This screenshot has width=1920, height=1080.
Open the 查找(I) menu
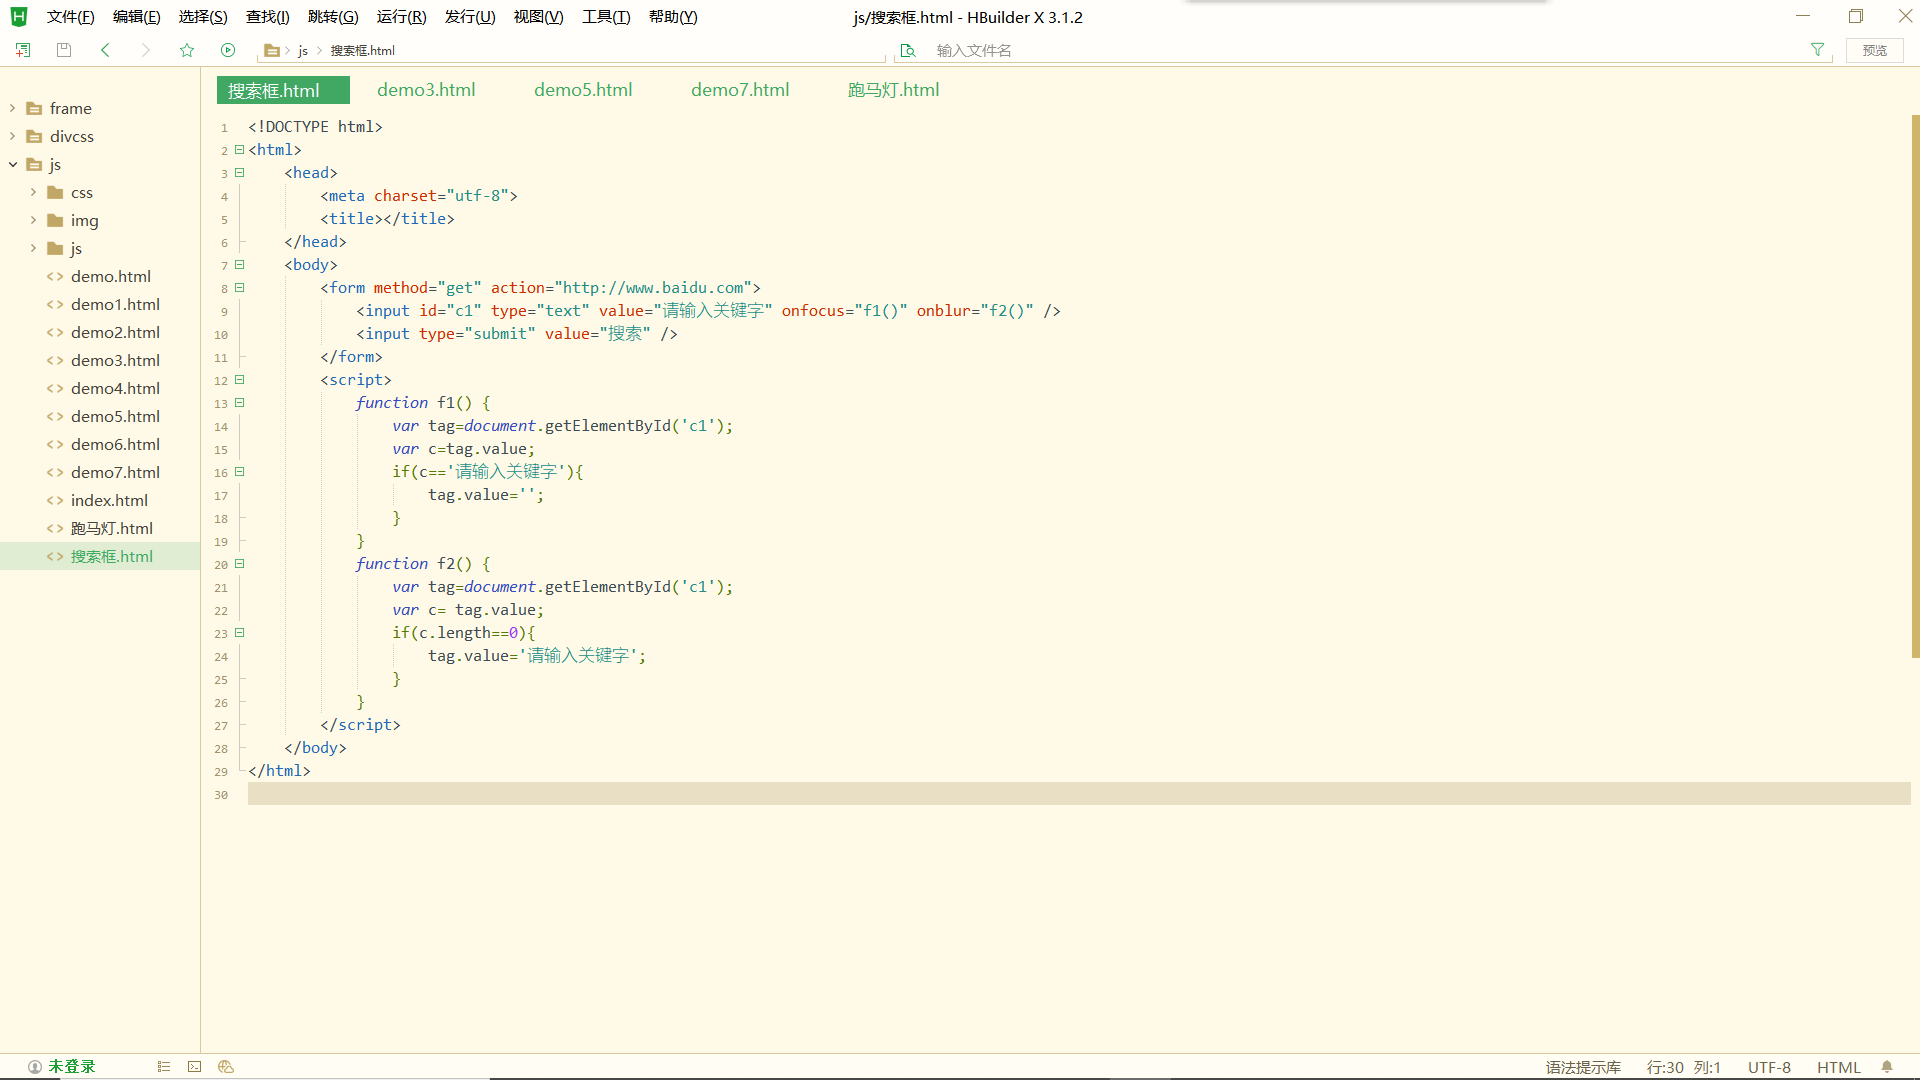(x=268, y=17)
